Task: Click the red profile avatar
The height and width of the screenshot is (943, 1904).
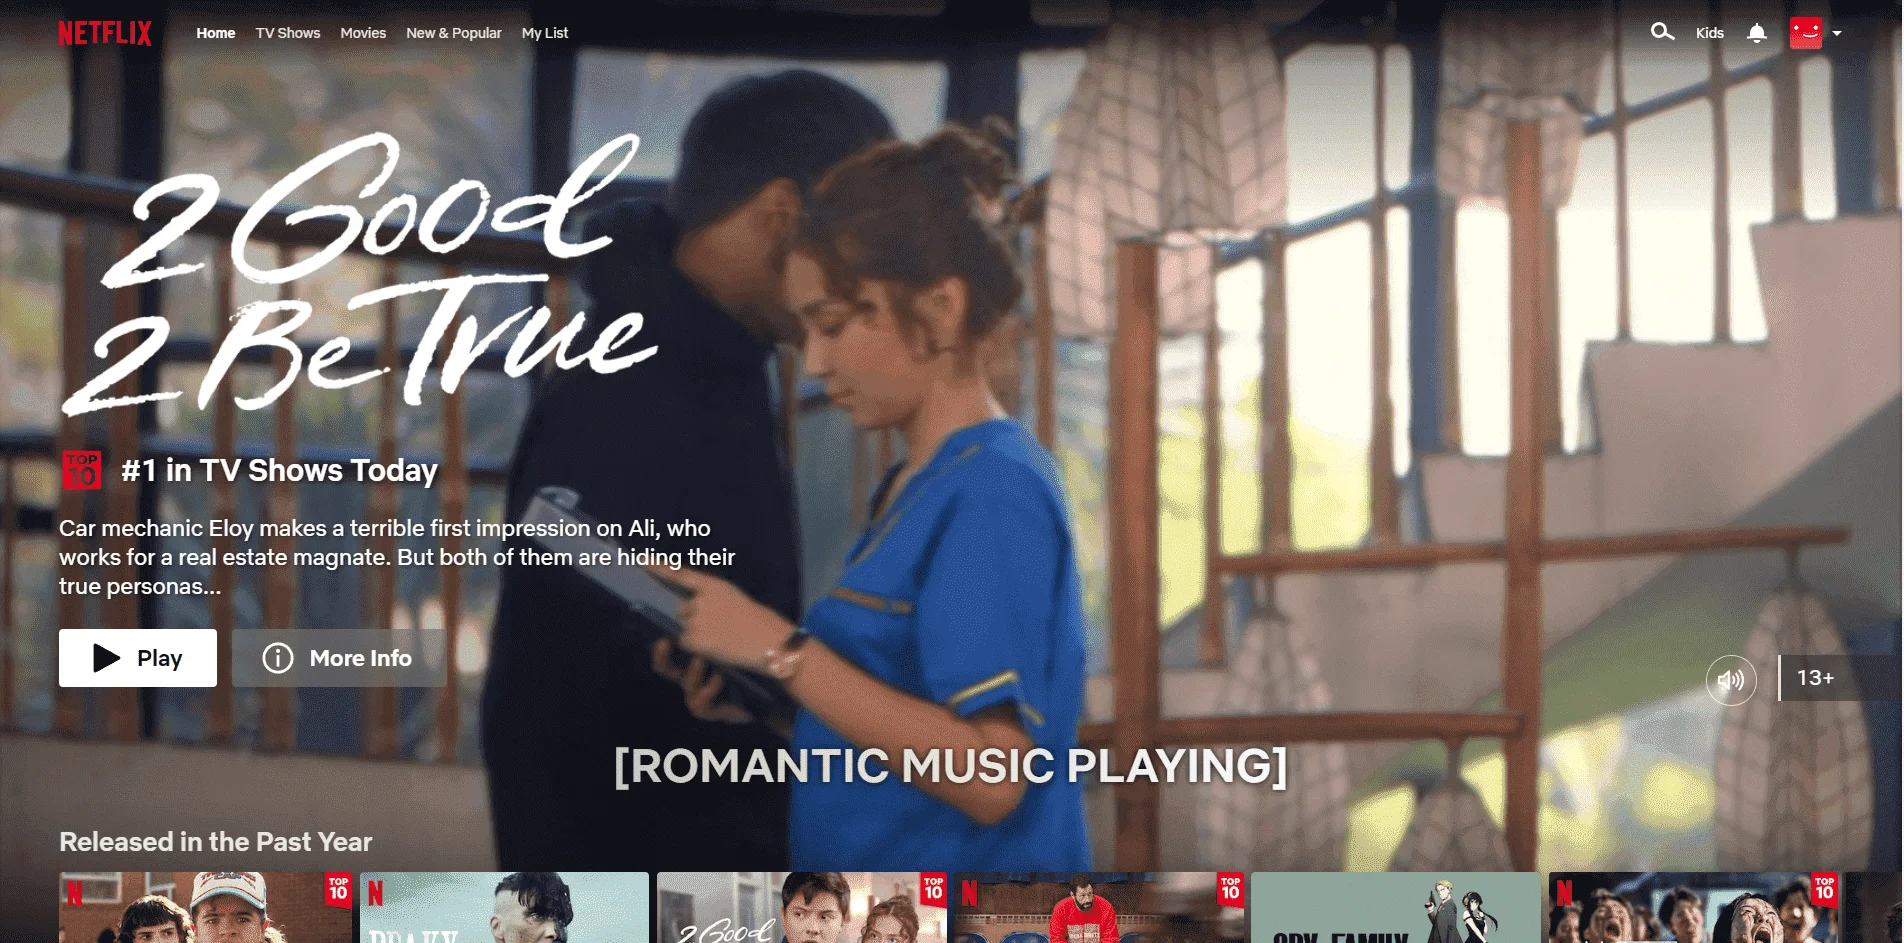Action: click(x=1806, y=33)
